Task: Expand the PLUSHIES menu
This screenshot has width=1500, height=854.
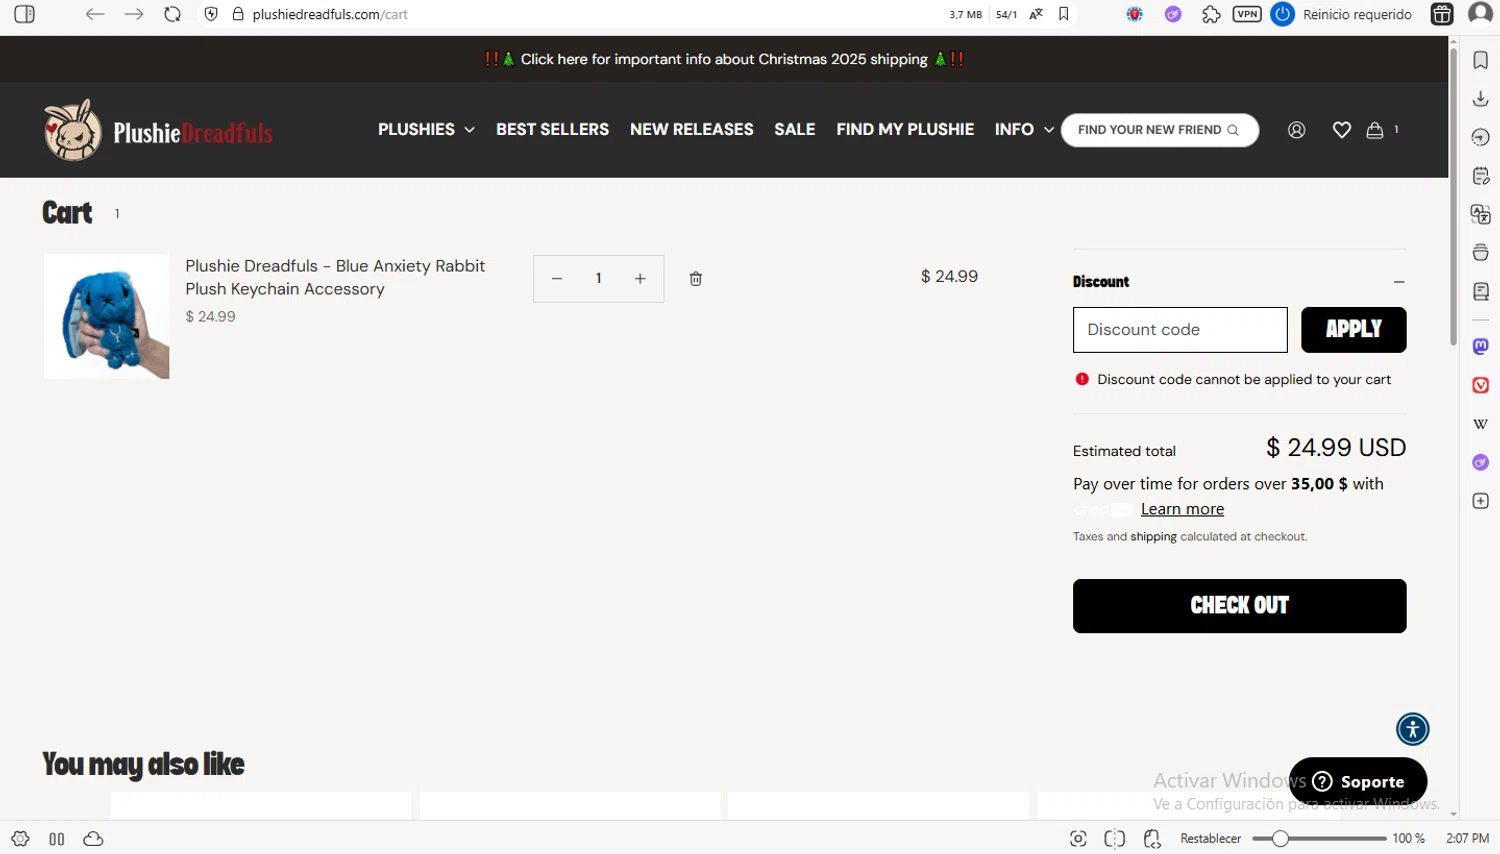Action: [x=426, y=129]
